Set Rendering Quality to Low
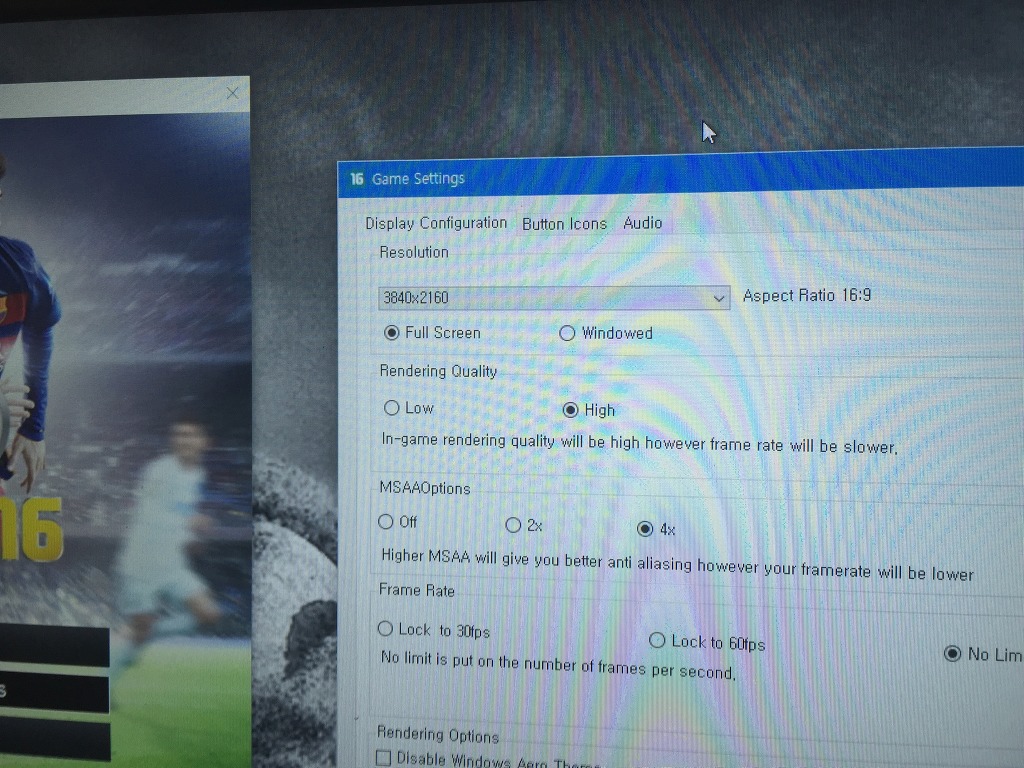 coord(391,407)
